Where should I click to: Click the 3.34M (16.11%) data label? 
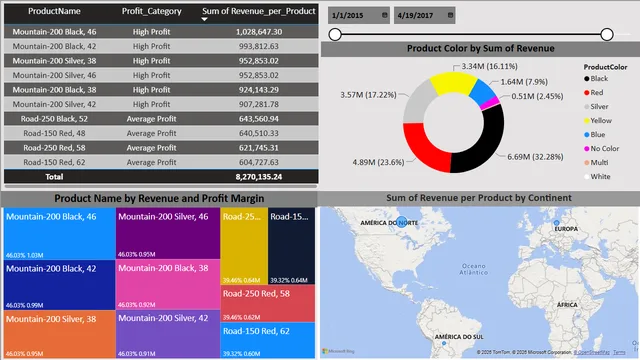tap(489, 66)
